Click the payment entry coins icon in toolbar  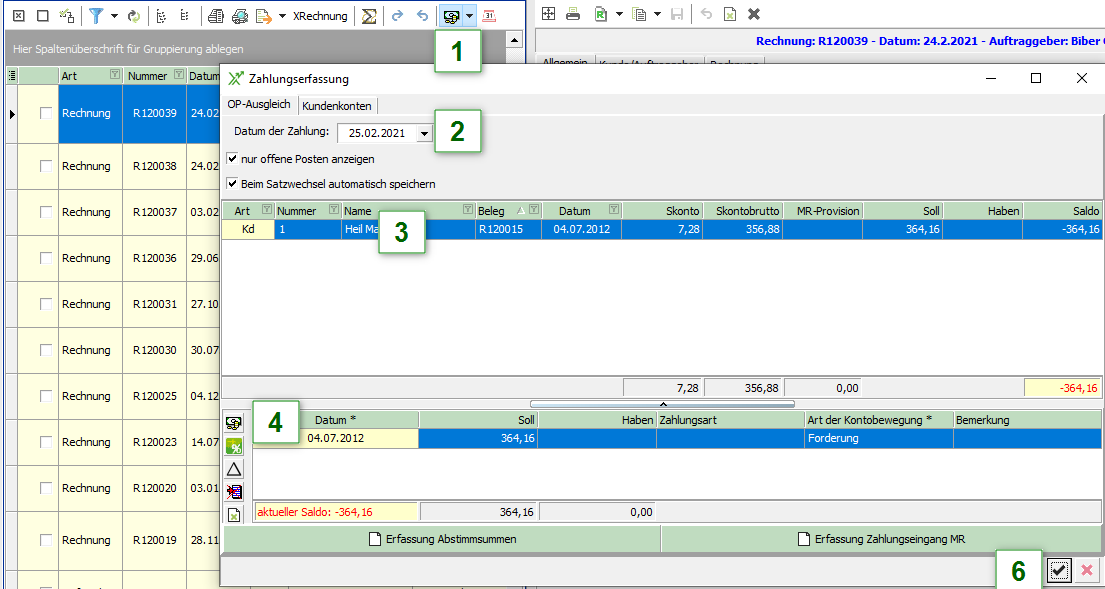click(x=451, y=16)
